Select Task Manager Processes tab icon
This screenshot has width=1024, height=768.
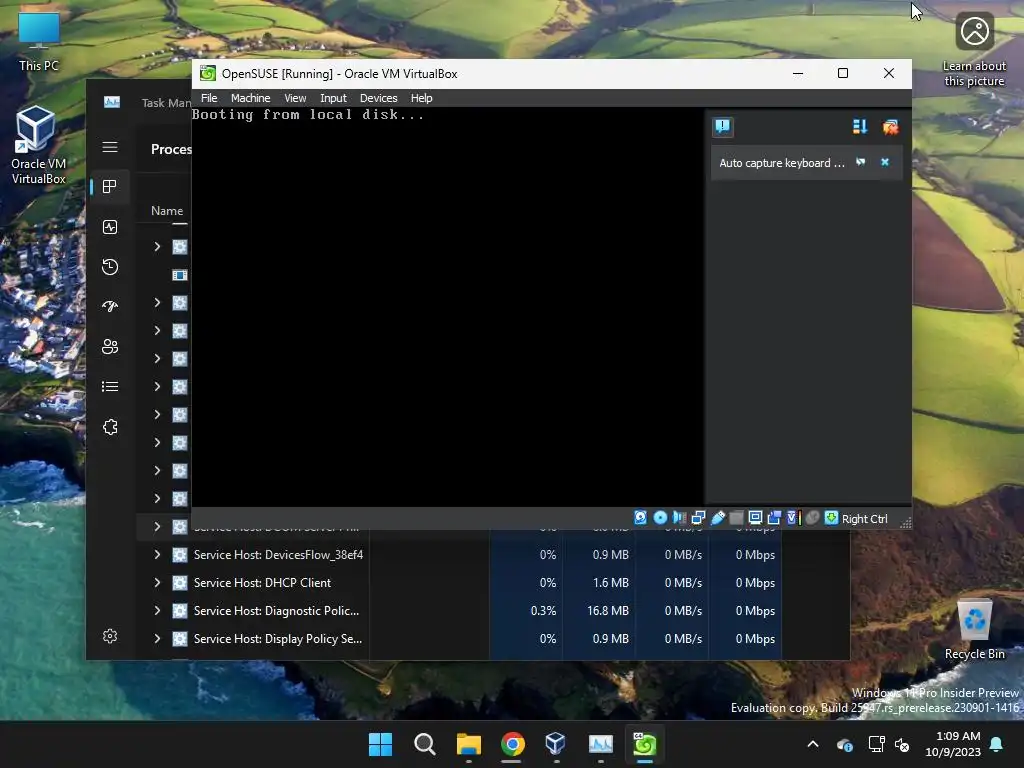point(110,187)
